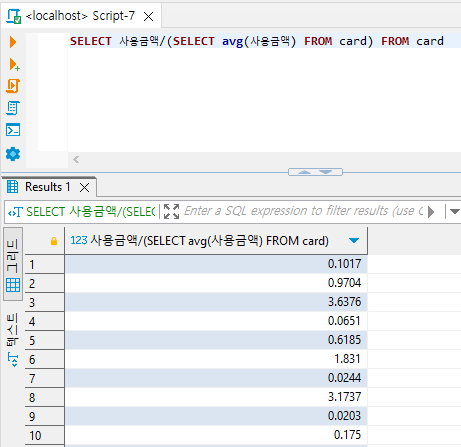Focus the SQL filter expression field
This screenshot has height=447, width=461.
click(303, 211)
